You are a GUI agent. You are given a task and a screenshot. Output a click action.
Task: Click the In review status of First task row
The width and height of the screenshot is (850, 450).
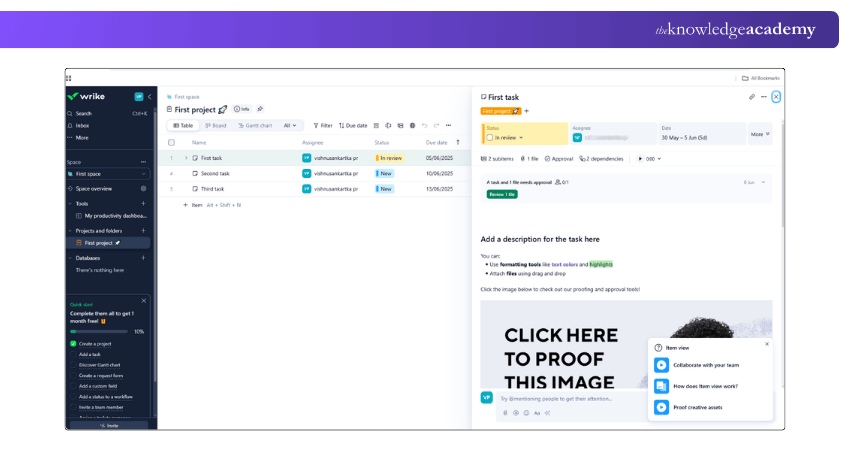tap(389, 158)
